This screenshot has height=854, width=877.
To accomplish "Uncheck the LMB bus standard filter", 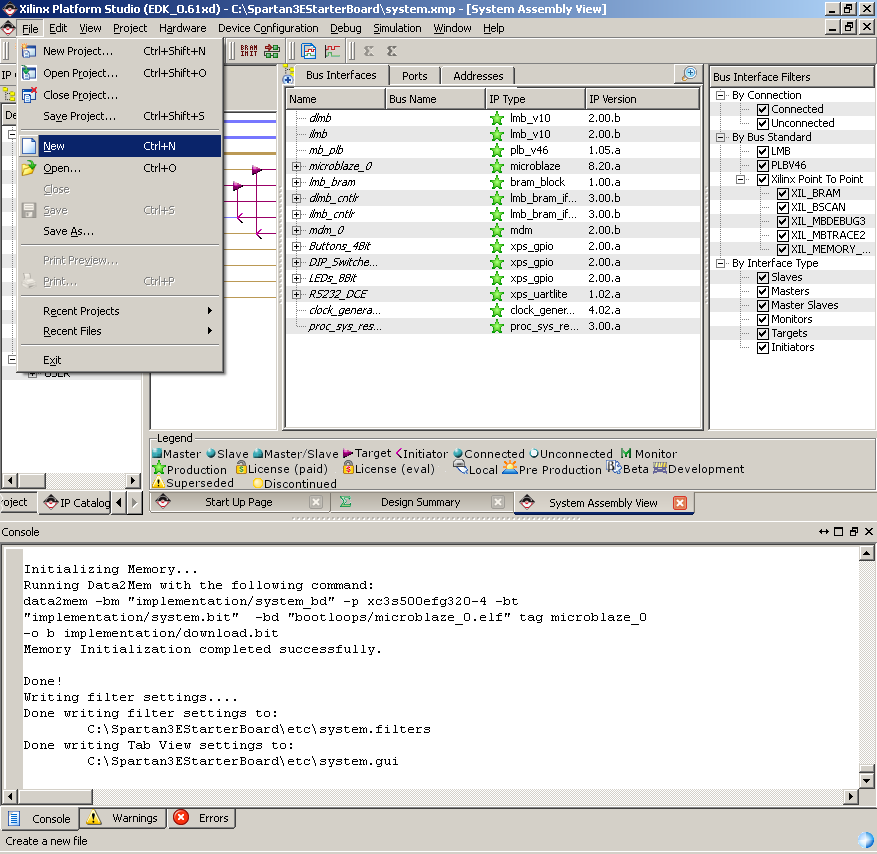I will pos(763,152).
